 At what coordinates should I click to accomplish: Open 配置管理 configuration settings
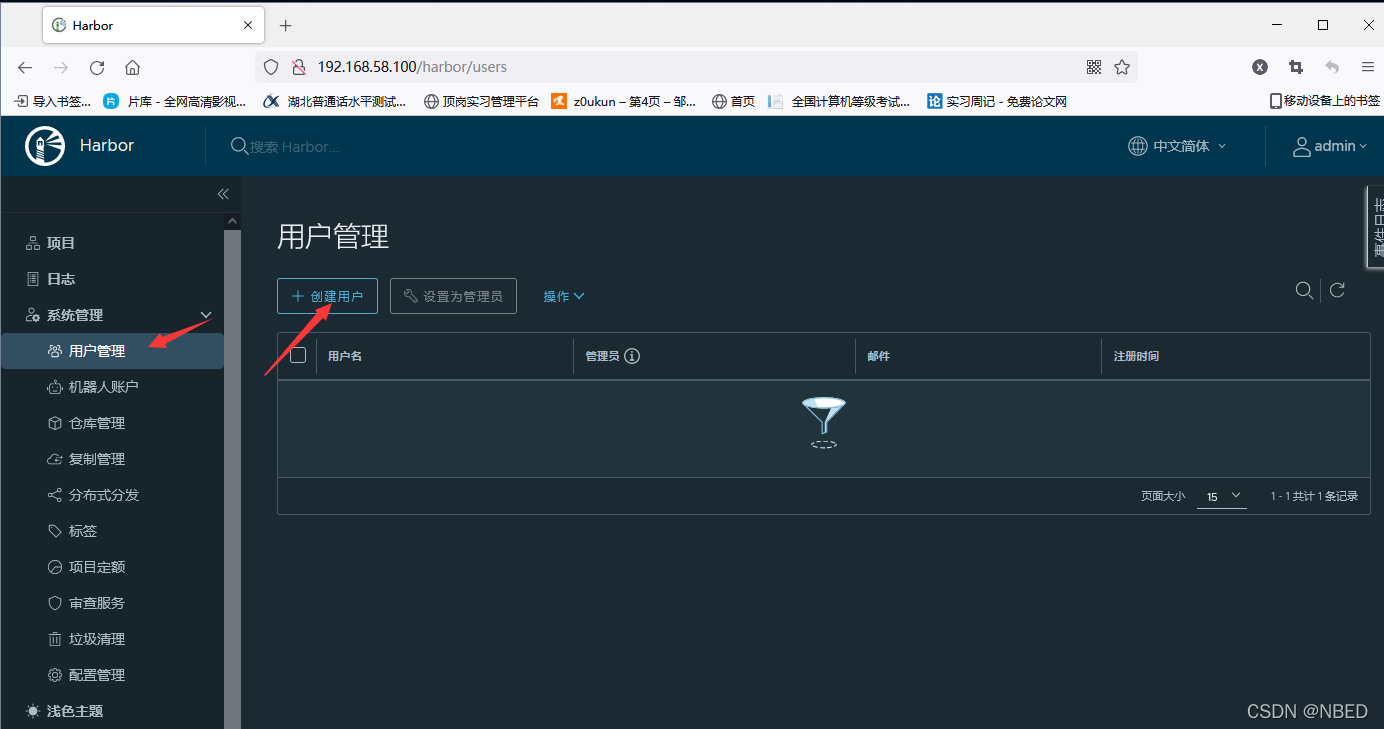tap(95, 674)
